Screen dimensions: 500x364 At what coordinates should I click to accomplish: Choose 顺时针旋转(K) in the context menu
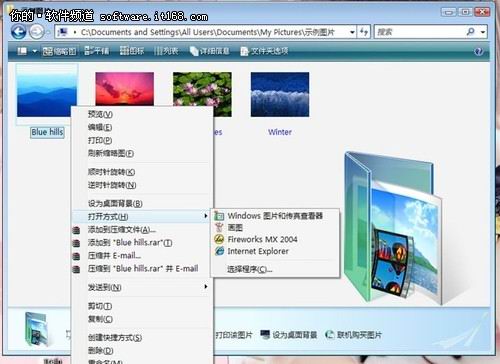(142, 172)
